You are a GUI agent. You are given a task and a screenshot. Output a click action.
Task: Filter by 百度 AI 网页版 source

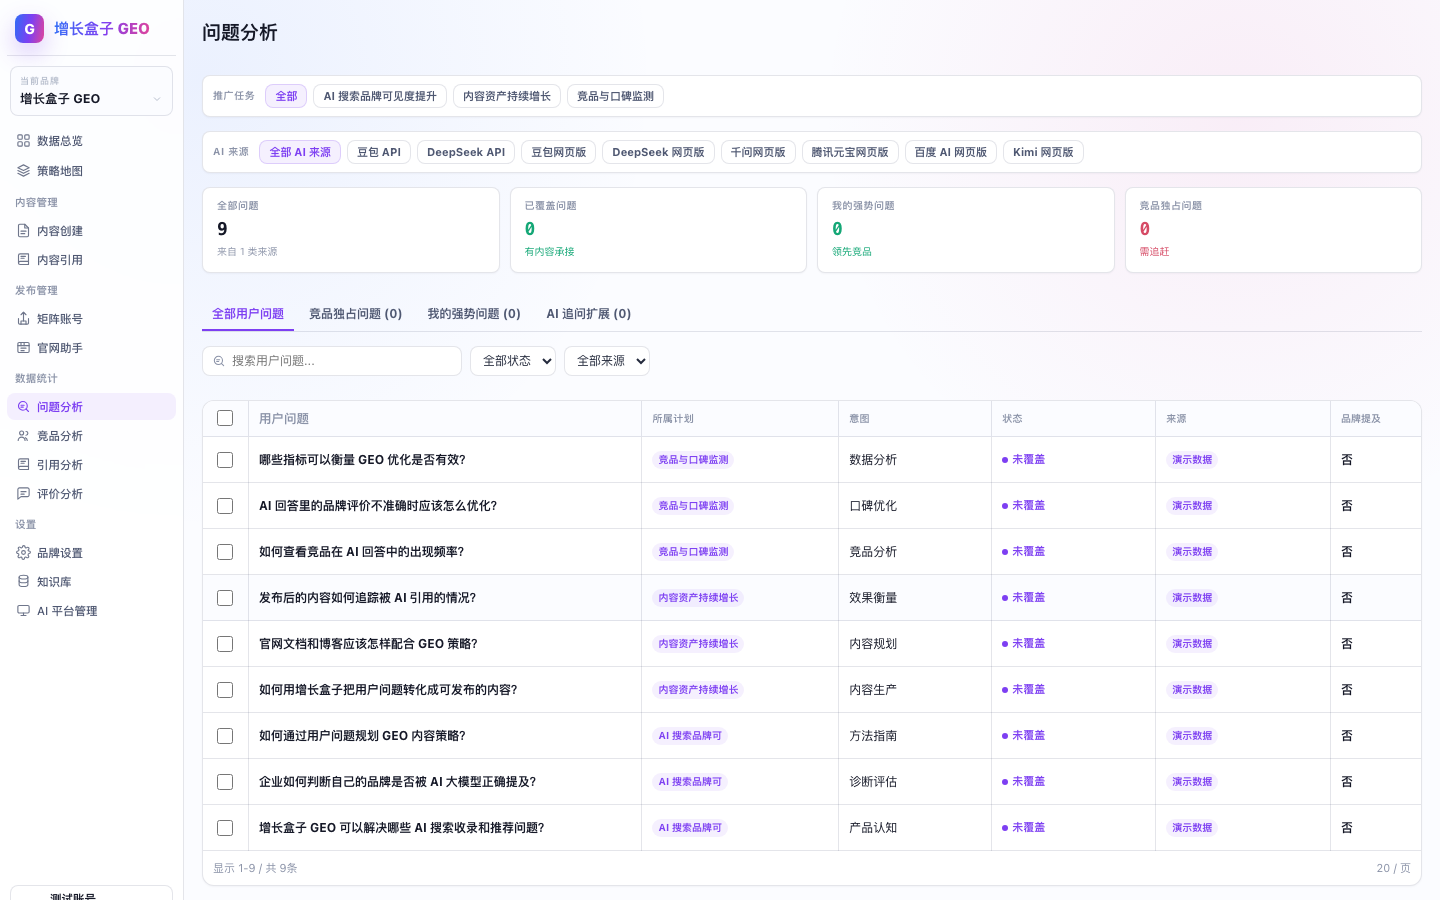click(951, 152)
